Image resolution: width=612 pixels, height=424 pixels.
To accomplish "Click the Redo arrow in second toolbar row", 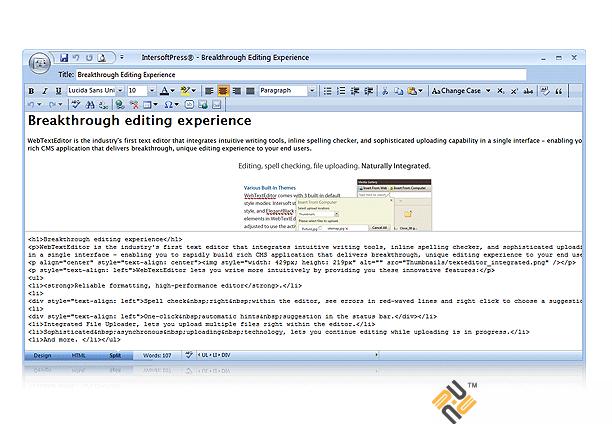I will [x=52, y=105].
